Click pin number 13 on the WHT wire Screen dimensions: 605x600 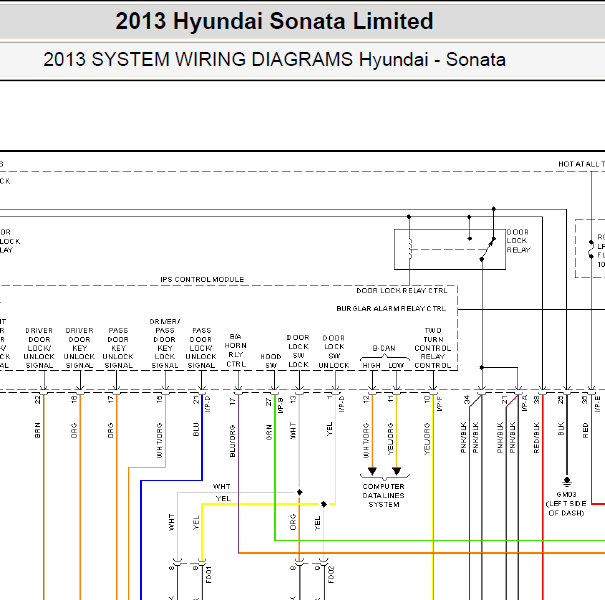[293, 400]
